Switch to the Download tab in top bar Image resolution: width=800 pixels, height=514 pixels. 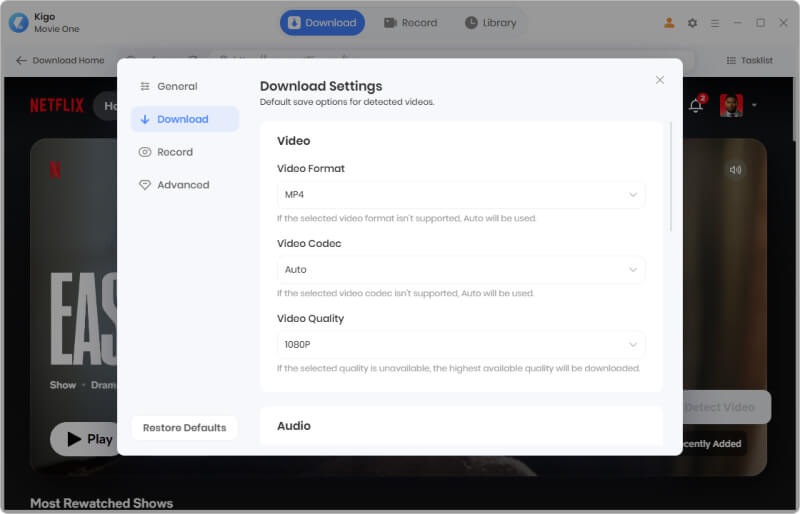coord(322,22)
